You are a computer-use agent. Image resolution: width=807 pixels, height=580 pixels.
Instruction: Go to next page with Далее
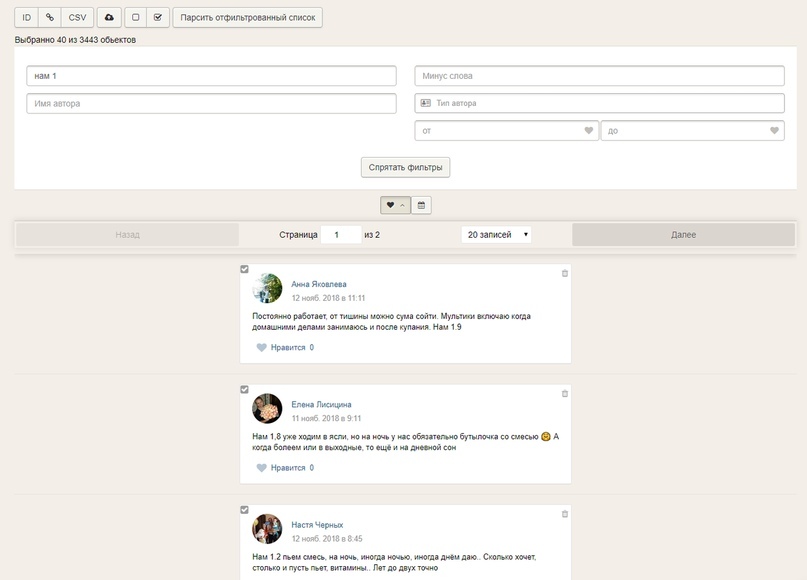point(683,235)
